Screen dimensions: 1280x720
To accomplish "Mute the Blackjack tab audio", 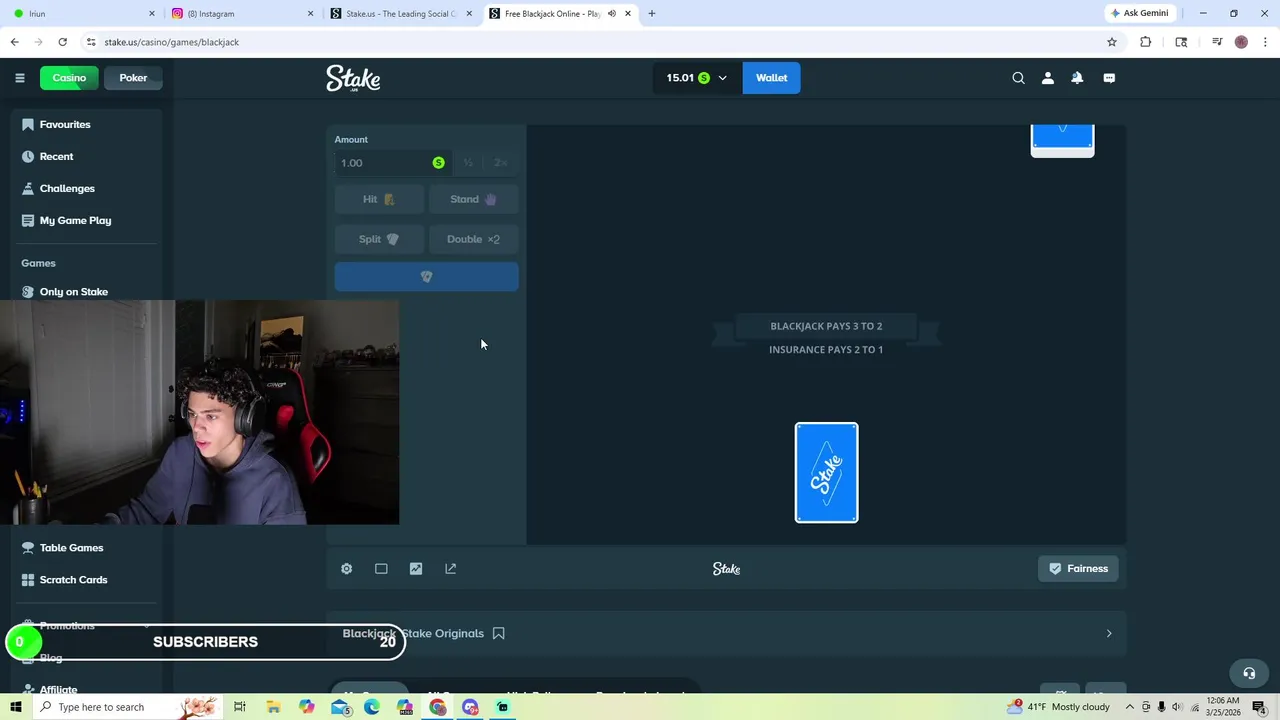I will (x=611, y=14).
